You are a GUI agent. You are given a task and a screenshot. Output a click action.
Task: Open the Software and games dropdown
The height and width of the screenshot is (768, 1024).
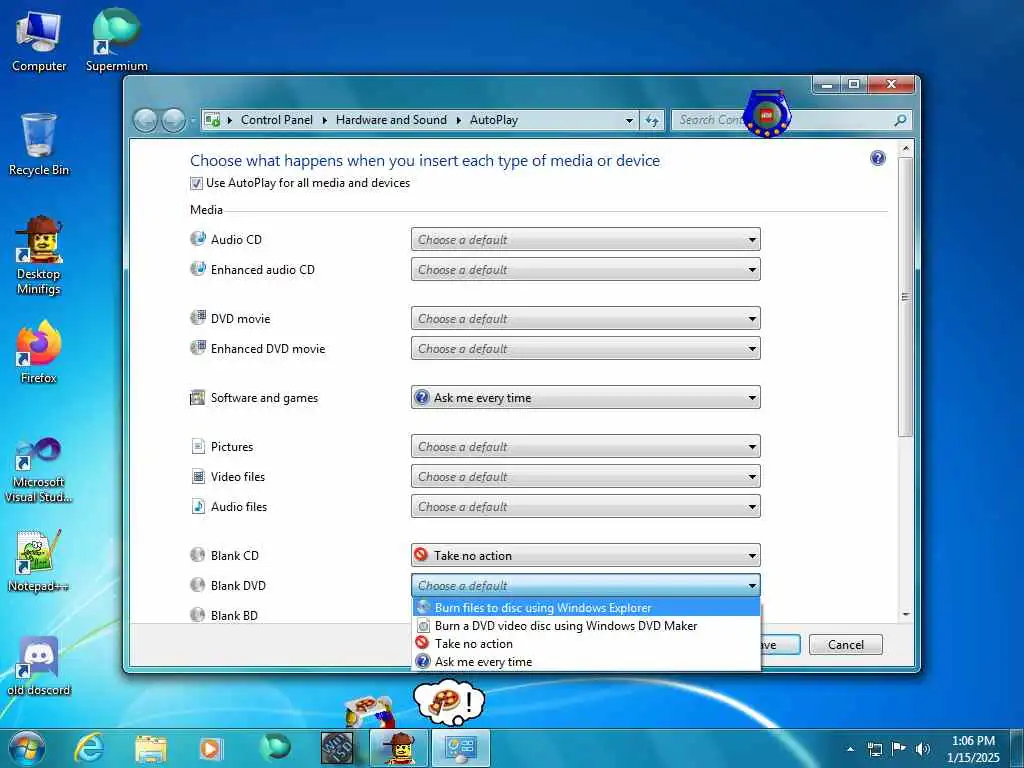586,398
